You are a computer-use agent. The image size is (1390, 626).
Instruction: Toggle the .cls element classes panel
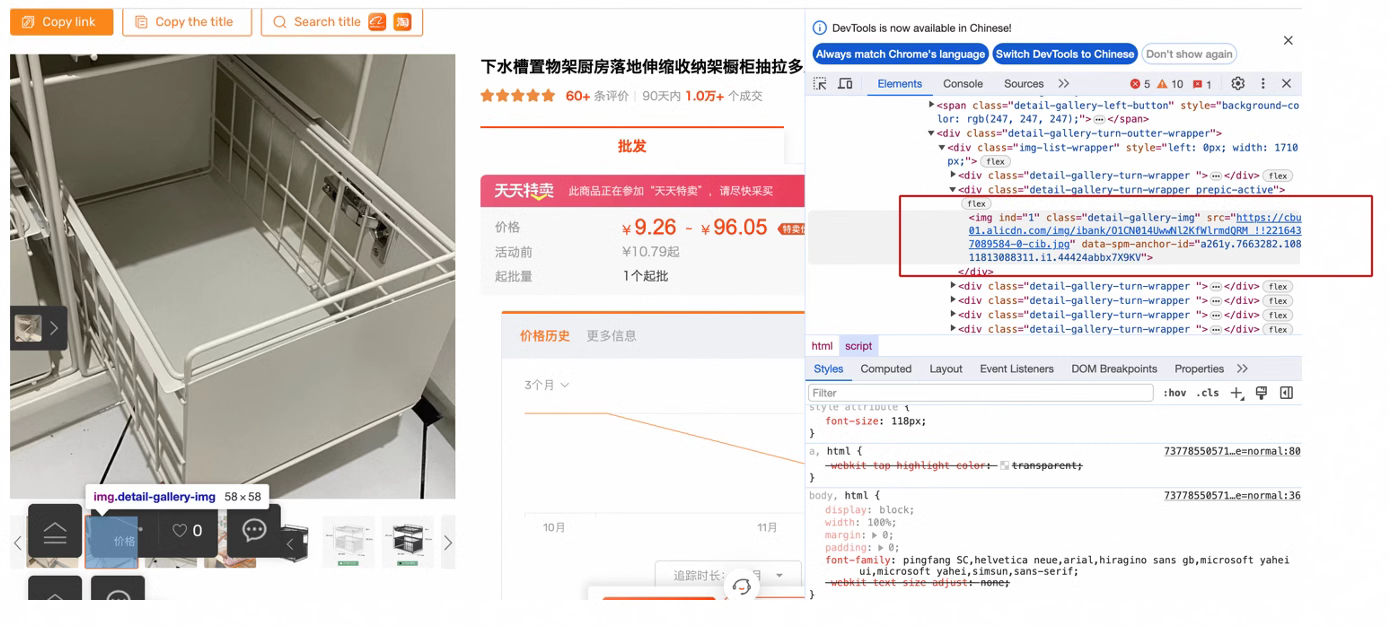pos(1208,393)
